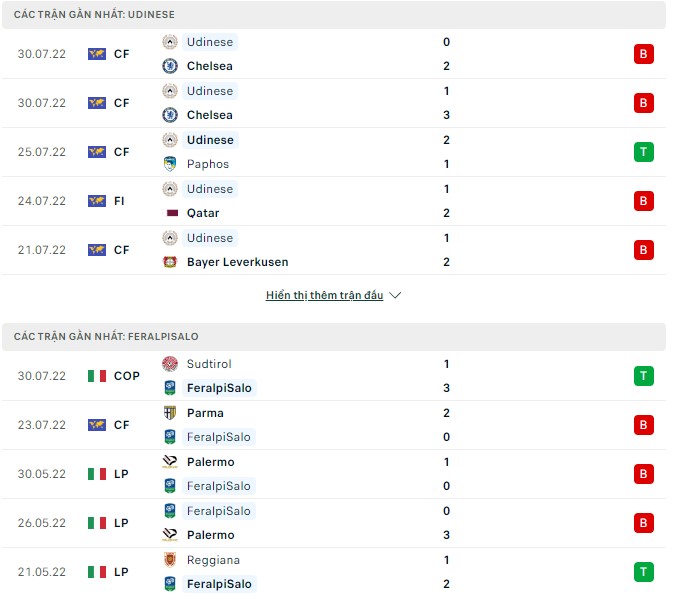Click the Parma club crest icon
The width and height of the screenshot is (678, 595).
tap(170, 413)
